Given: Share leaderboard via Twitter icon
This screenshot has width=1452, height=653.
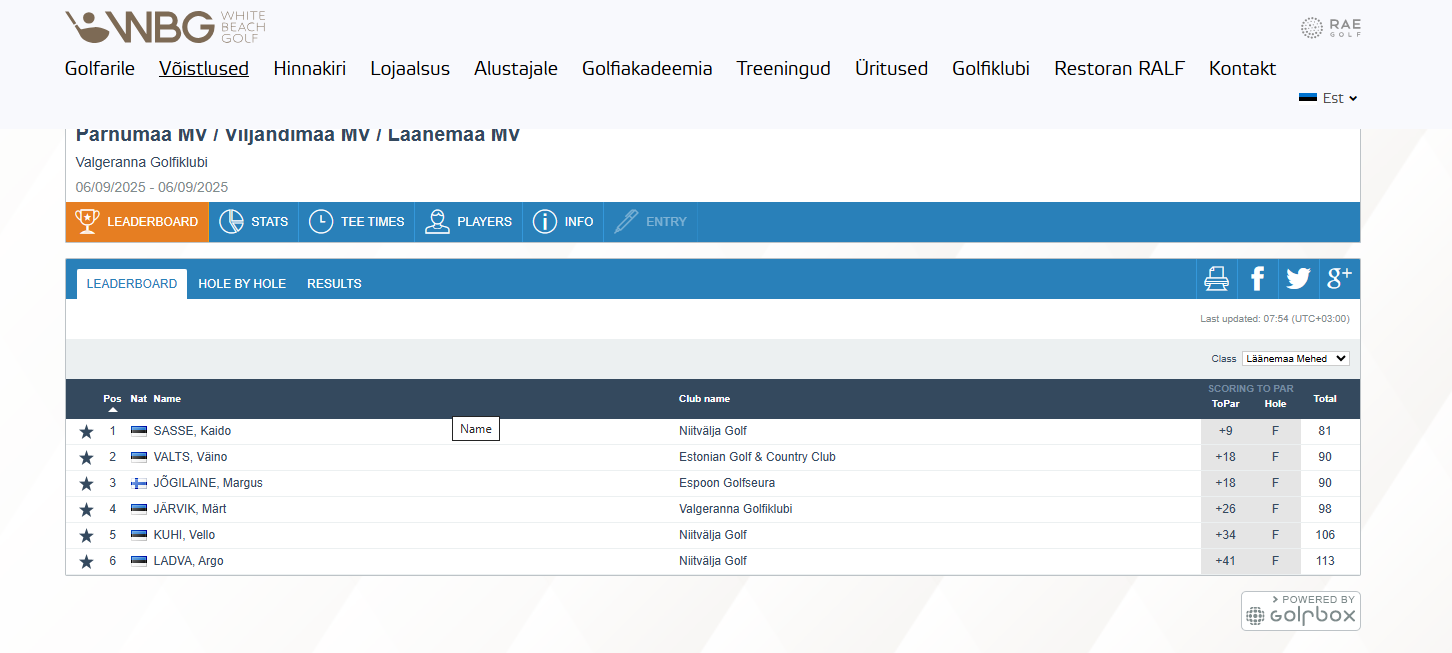Looking at the screenshot, I should pyautogui.click(x=1298, y=279).
